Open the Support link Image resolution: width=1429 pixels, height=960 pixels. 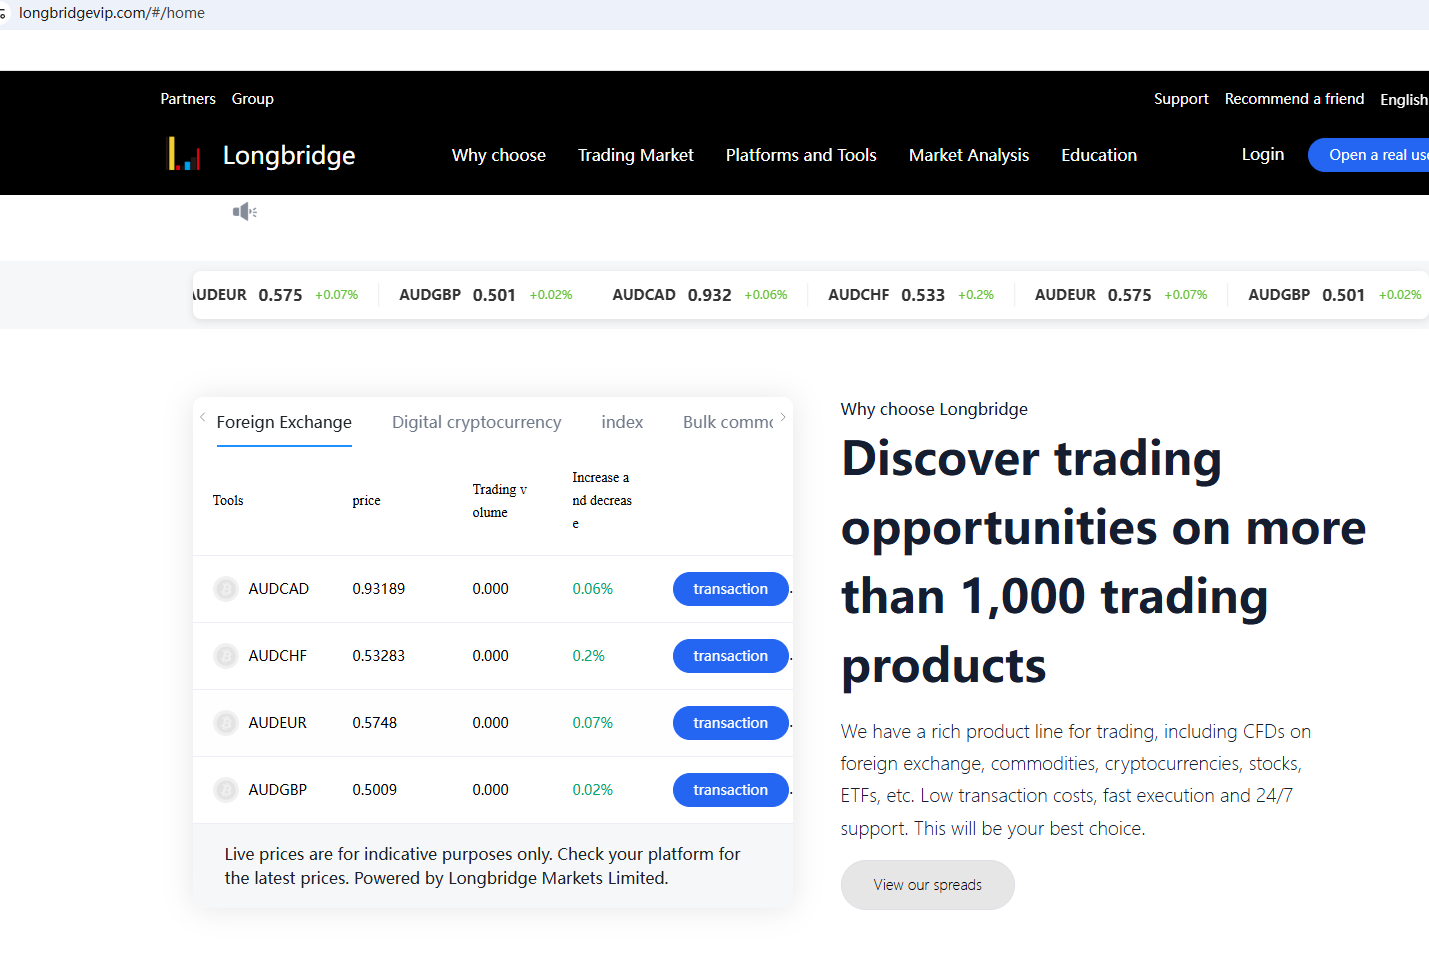tap(1181, 99)
